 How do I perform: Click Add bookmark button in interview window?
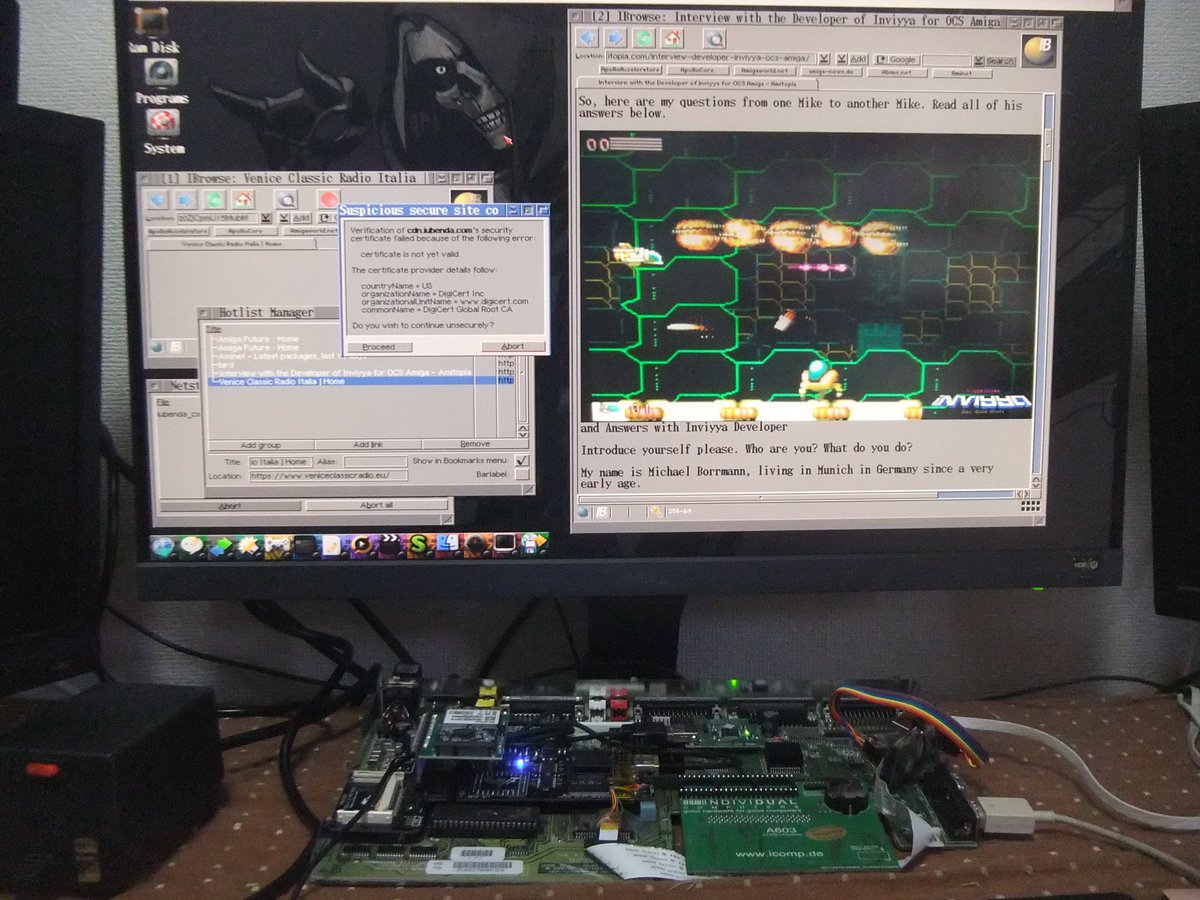click(x=858, y=59)
